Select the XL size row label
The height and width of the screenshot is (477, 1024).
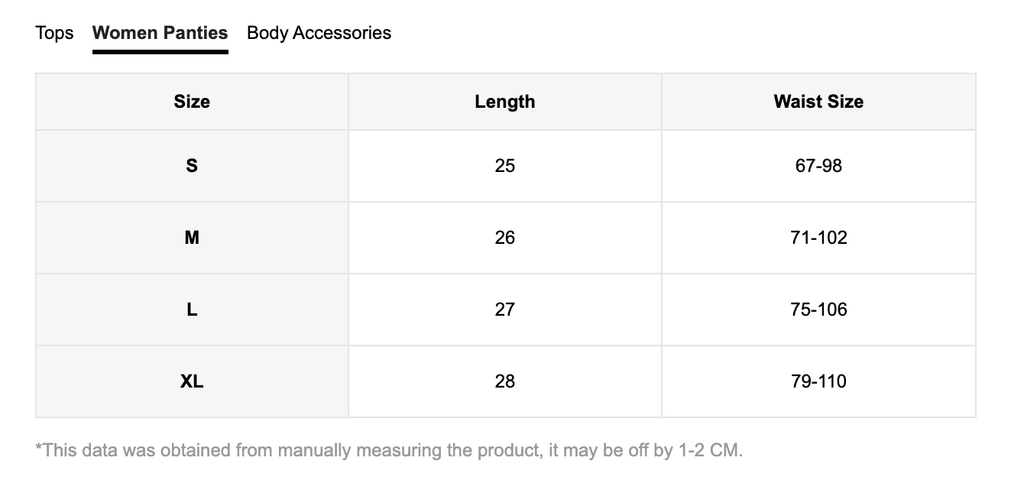point(192,382)
